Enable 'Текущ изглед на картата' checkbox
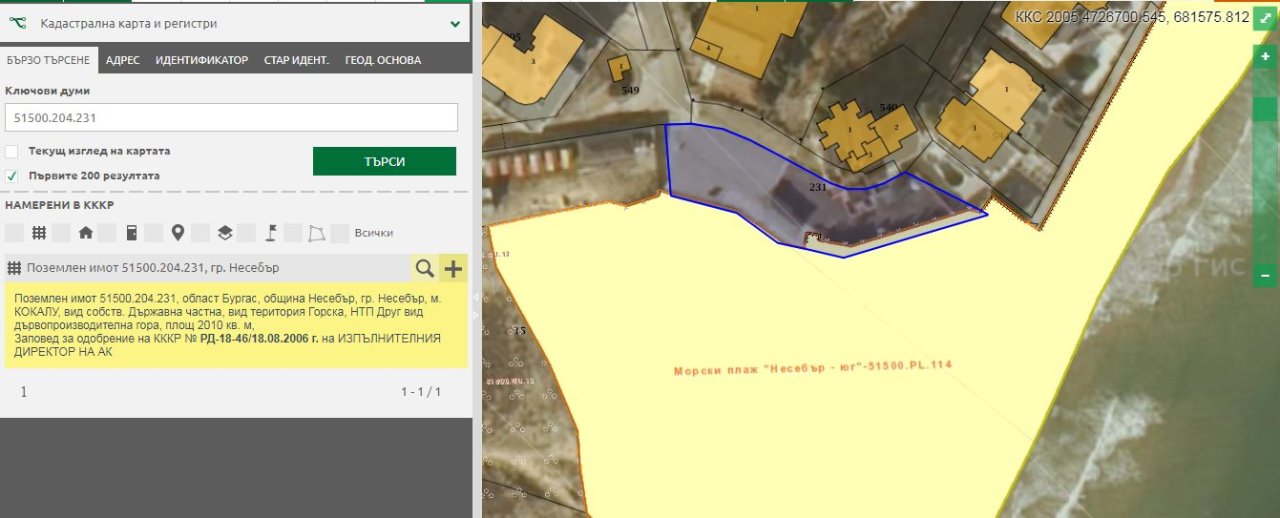Image resolution: width=1280 pixels, height=518 pixels. (x=12, y=151)
